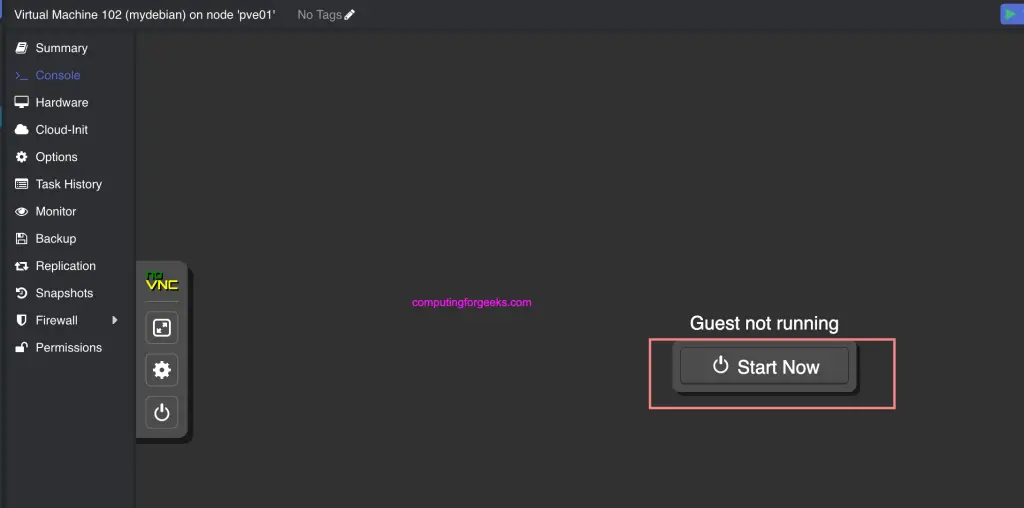The width and height of the screenshot is (1024, 508).
Task: Open the Hardware settings
Action: 61,103
